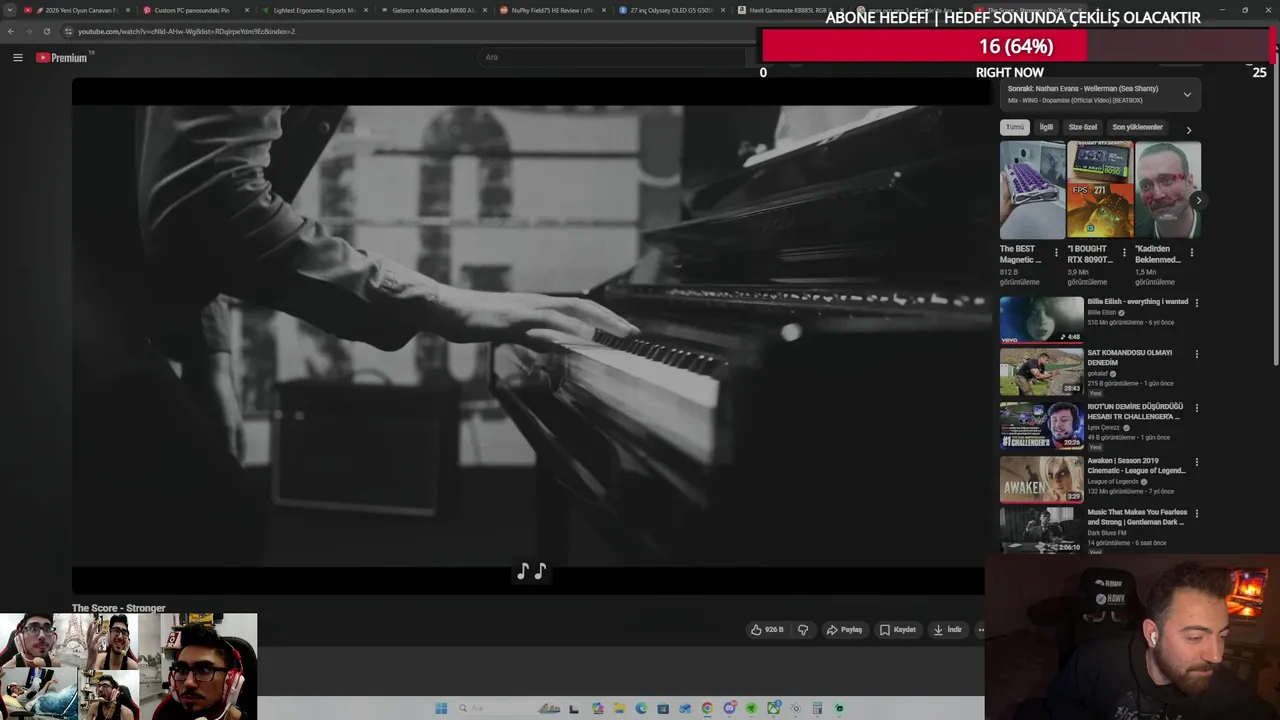1280x720 pixels.
Task: Play the SAT KOMANDOSU video thumbnail
Action: [1041, 371]
